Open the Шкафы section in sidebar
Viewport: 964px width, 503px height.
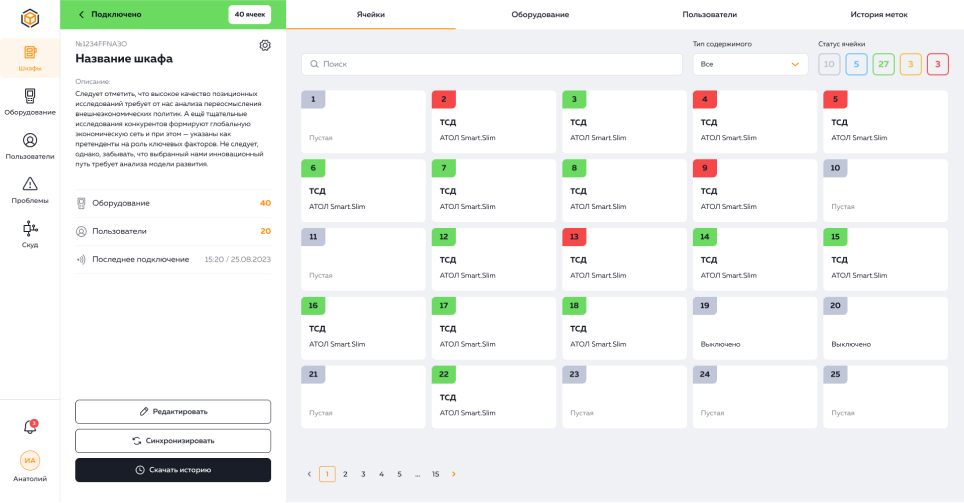tap(30, 58)
